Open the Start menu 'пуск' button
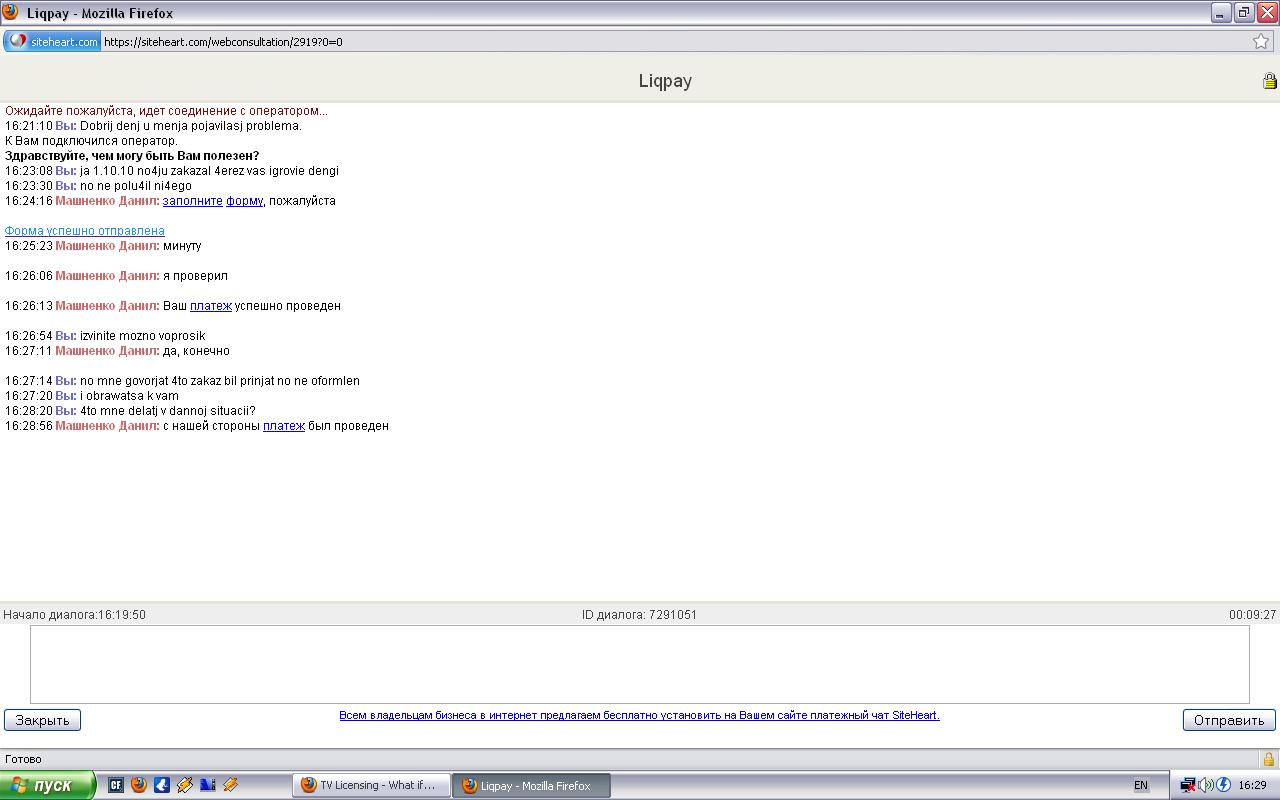Screen dimensions: 1280x800 48,785
